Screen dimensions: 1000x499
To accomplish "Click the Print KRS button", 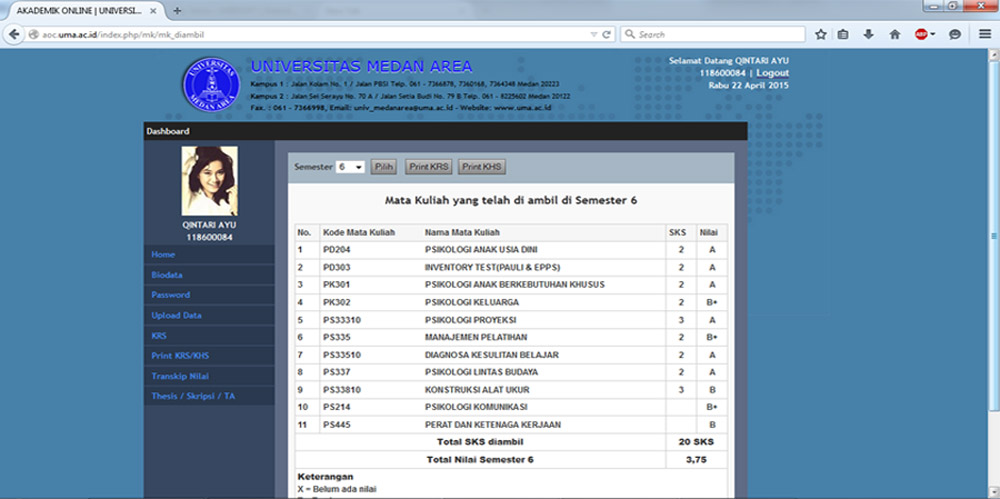I will tap(428, 167).
